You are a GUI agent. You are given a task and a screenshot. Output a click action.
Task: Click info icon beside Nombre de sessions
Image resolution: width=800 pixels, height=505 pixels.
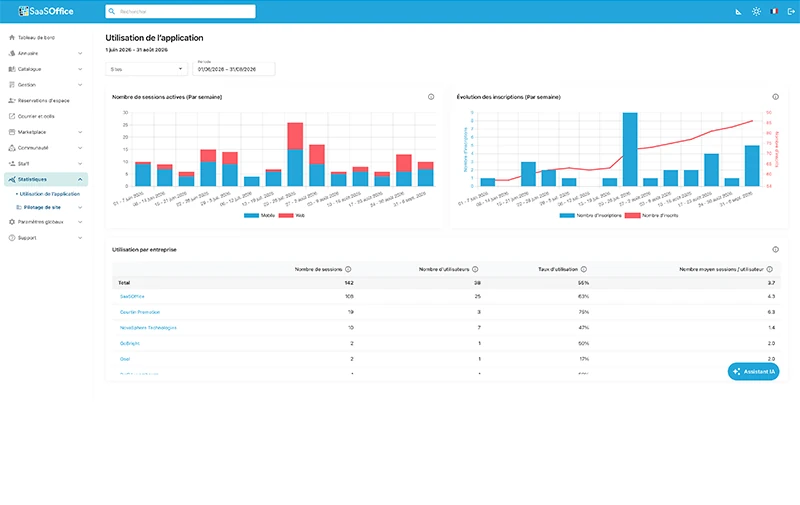coord(348,269)
